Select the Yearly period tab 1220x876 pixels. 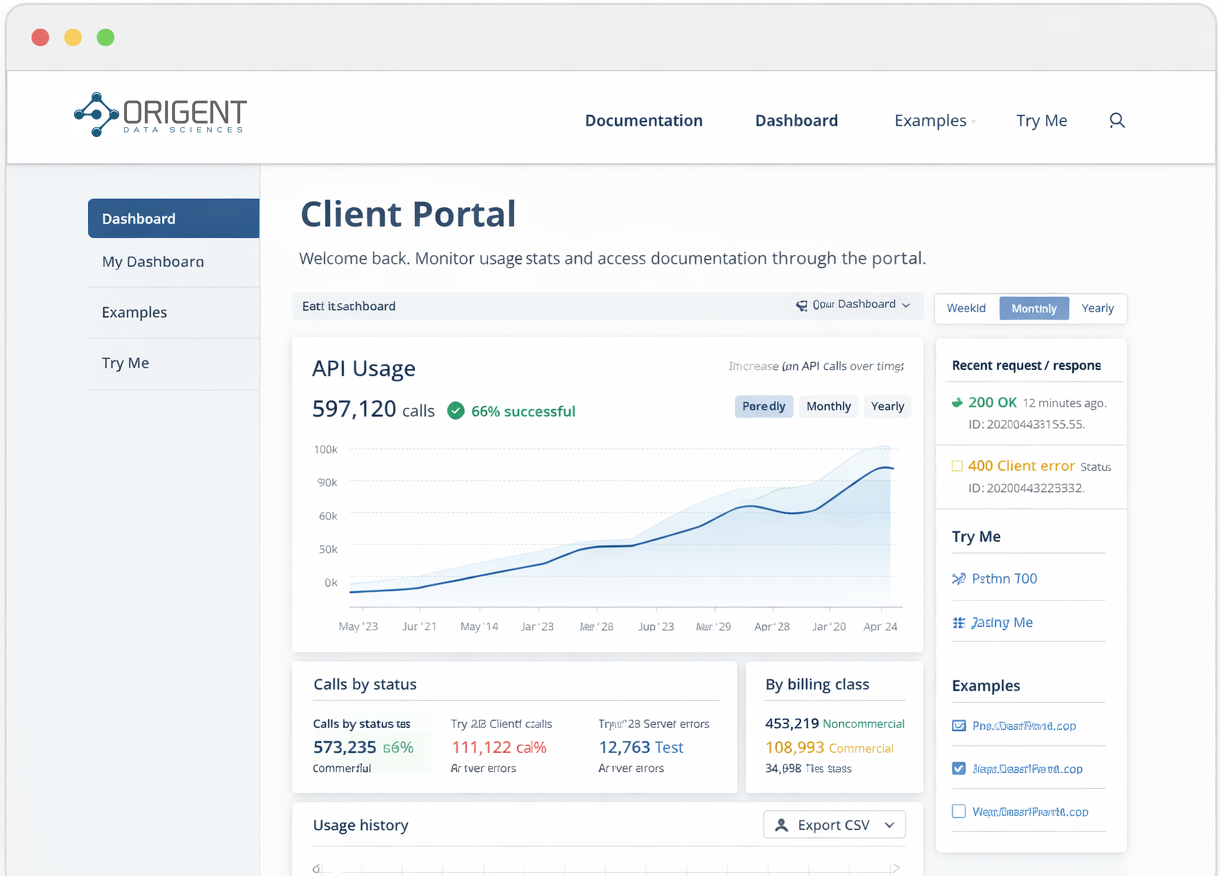tap(887, 406)
